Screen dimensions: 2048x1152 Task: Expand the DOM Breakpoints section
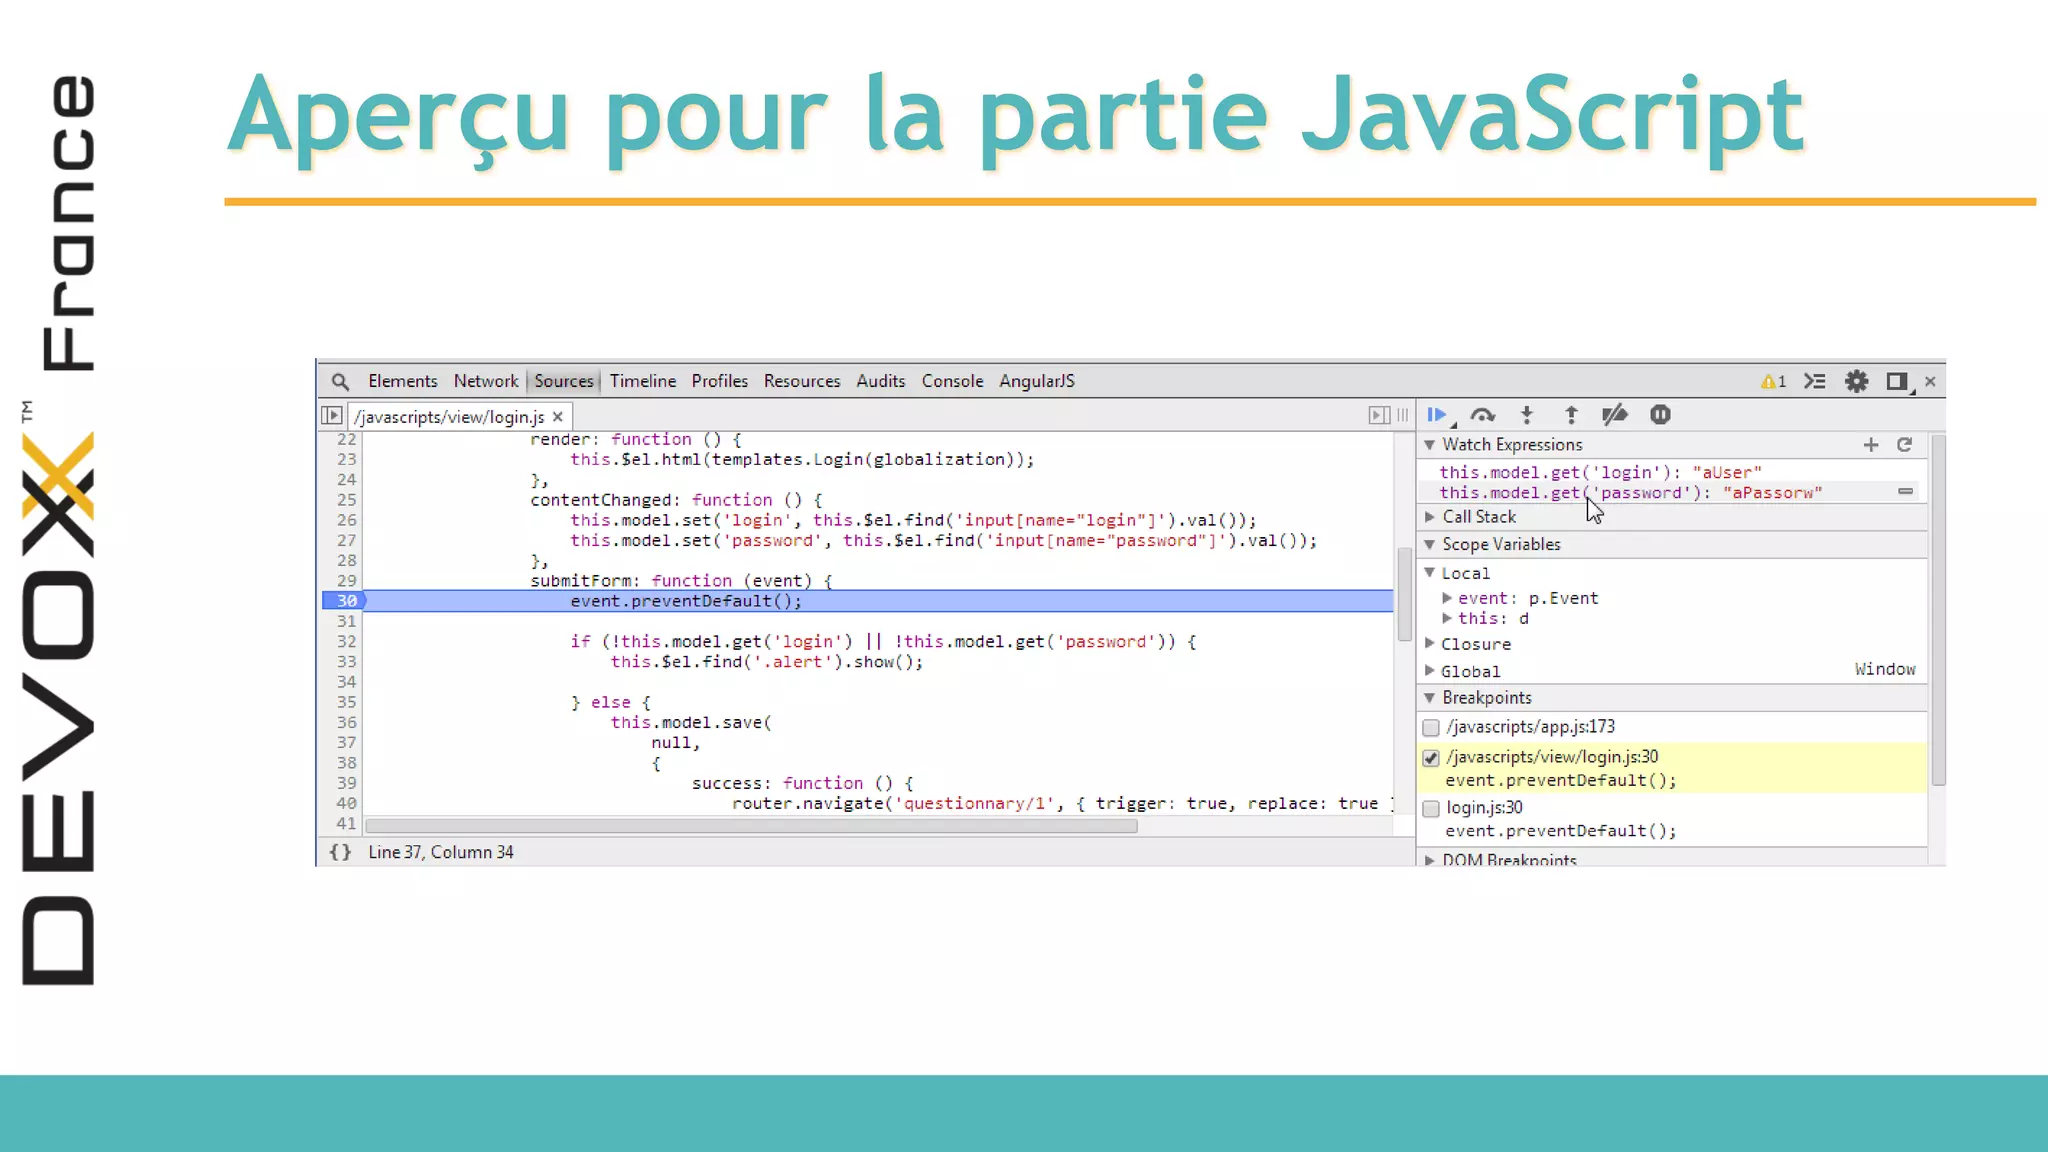(x=1430, y=860)
